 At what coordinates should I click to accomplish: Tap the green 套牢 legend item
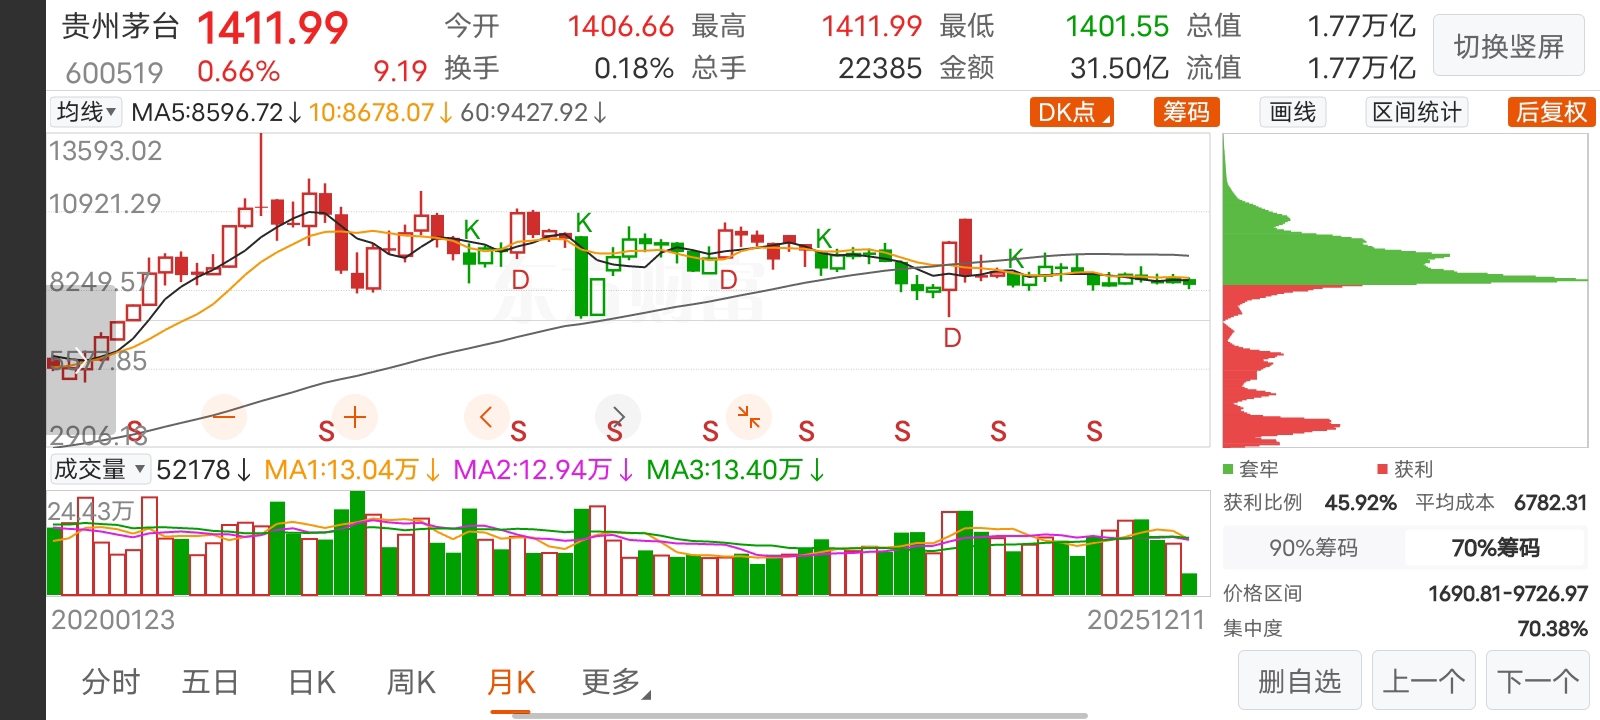[x=1251, y=469]
